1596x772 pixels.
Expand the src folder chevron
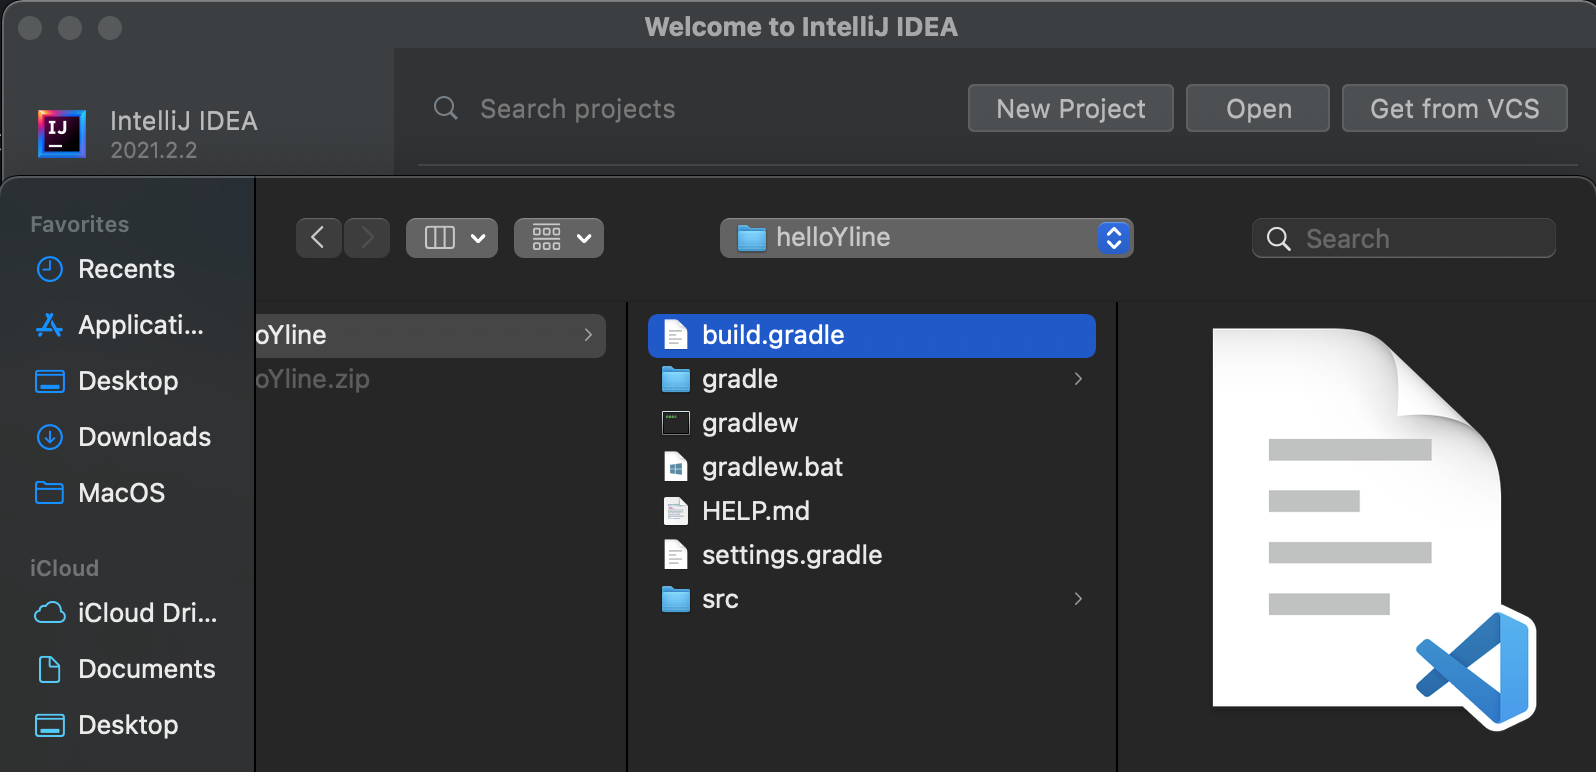click(1078, 599)
